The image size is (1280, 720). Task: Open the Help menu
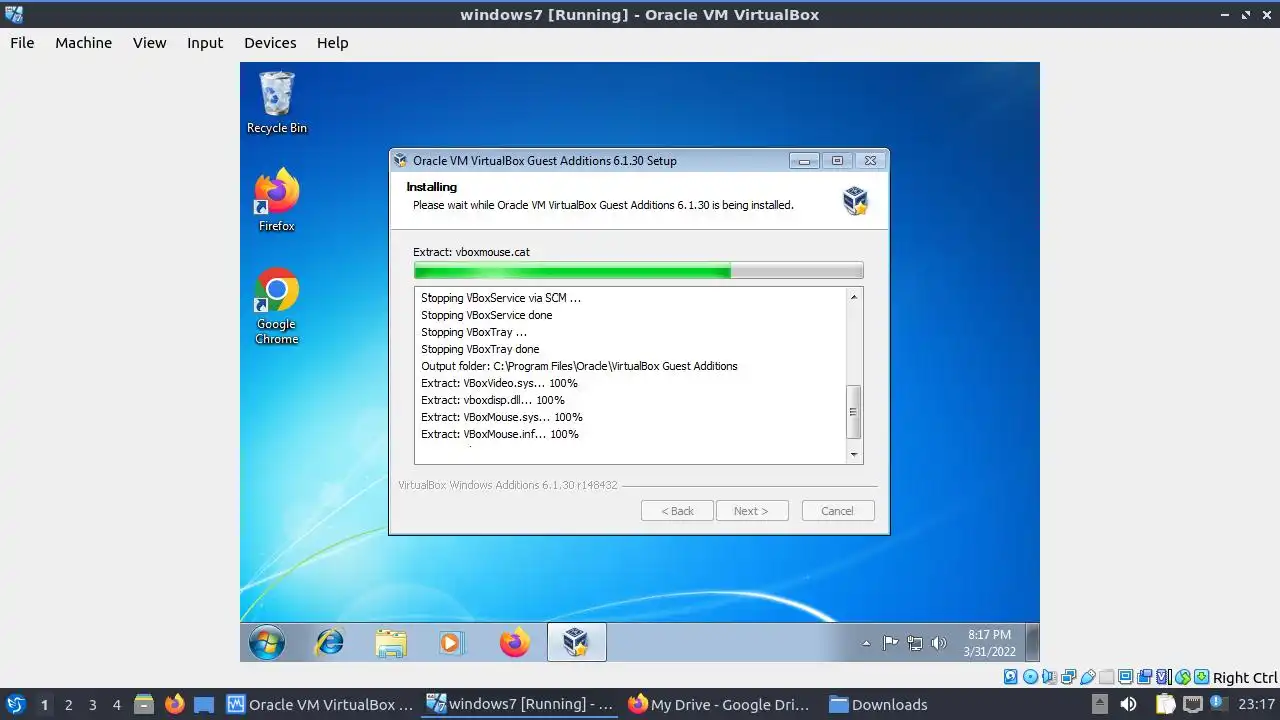[333, 43]
